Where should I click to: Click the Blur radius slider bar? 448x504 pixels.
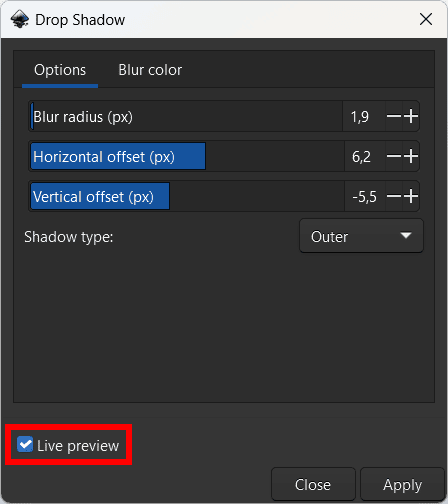coord(186,116)
